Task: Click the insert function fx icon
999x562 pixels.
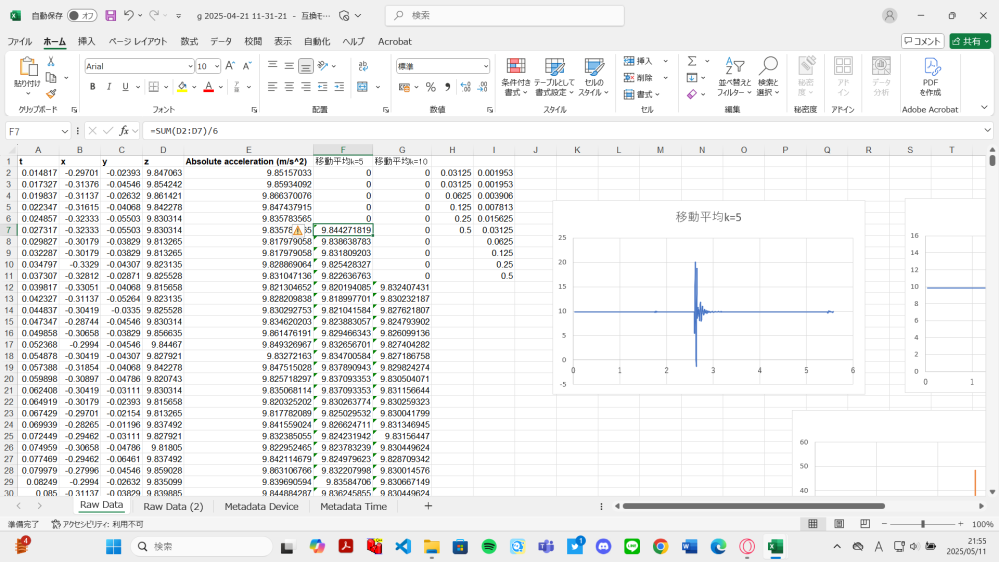Action: pyautogui.click(x=124, y=131)
